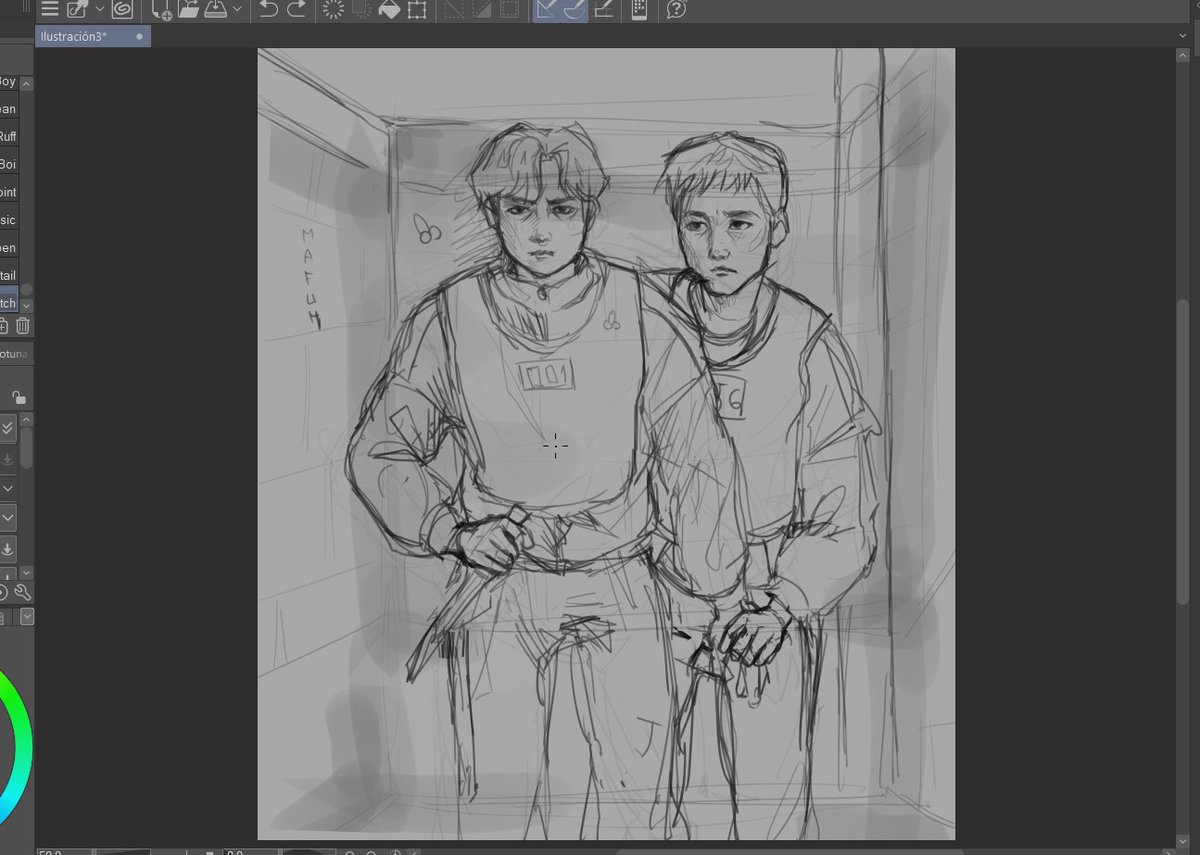
Task: Select the highlighted 'tch' sketch brush
Action: 9,303
